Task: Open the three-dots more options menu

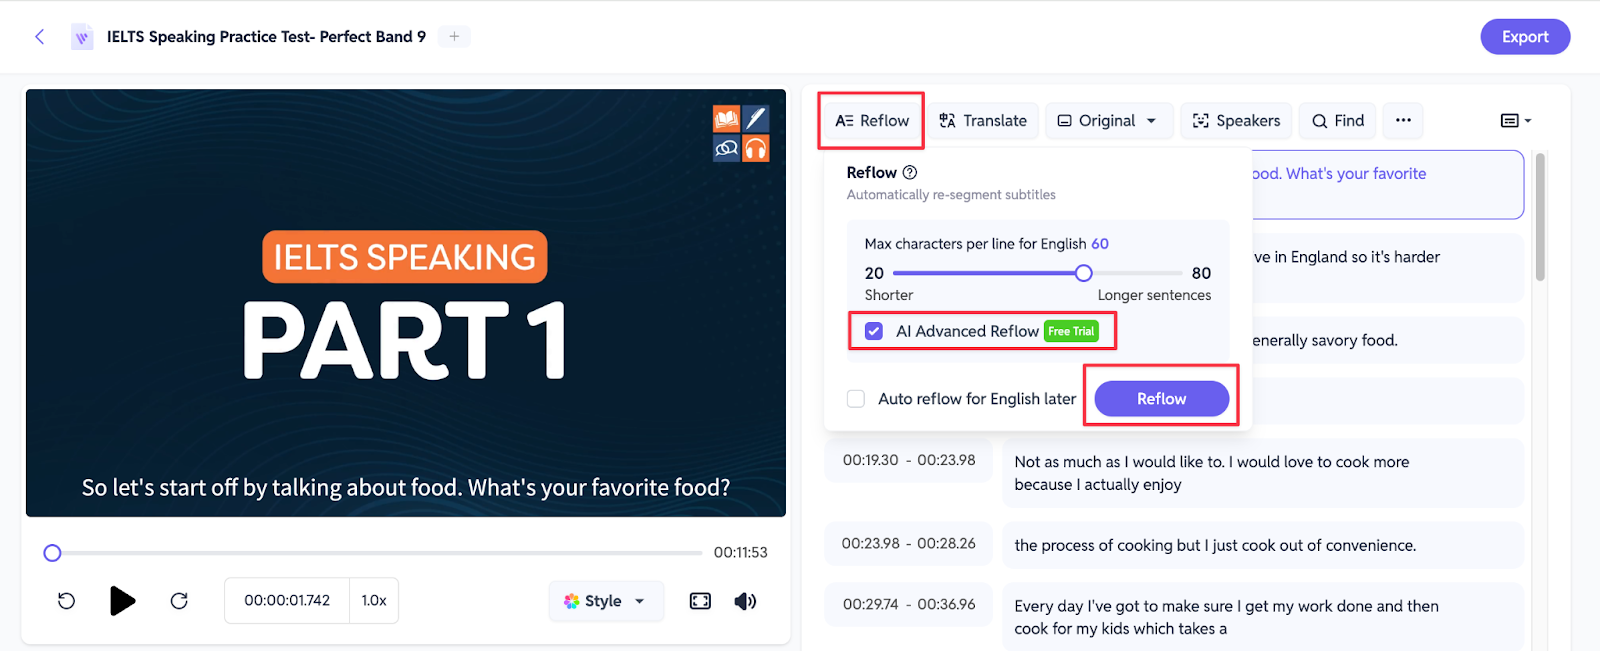Action: coord(1403,120)
